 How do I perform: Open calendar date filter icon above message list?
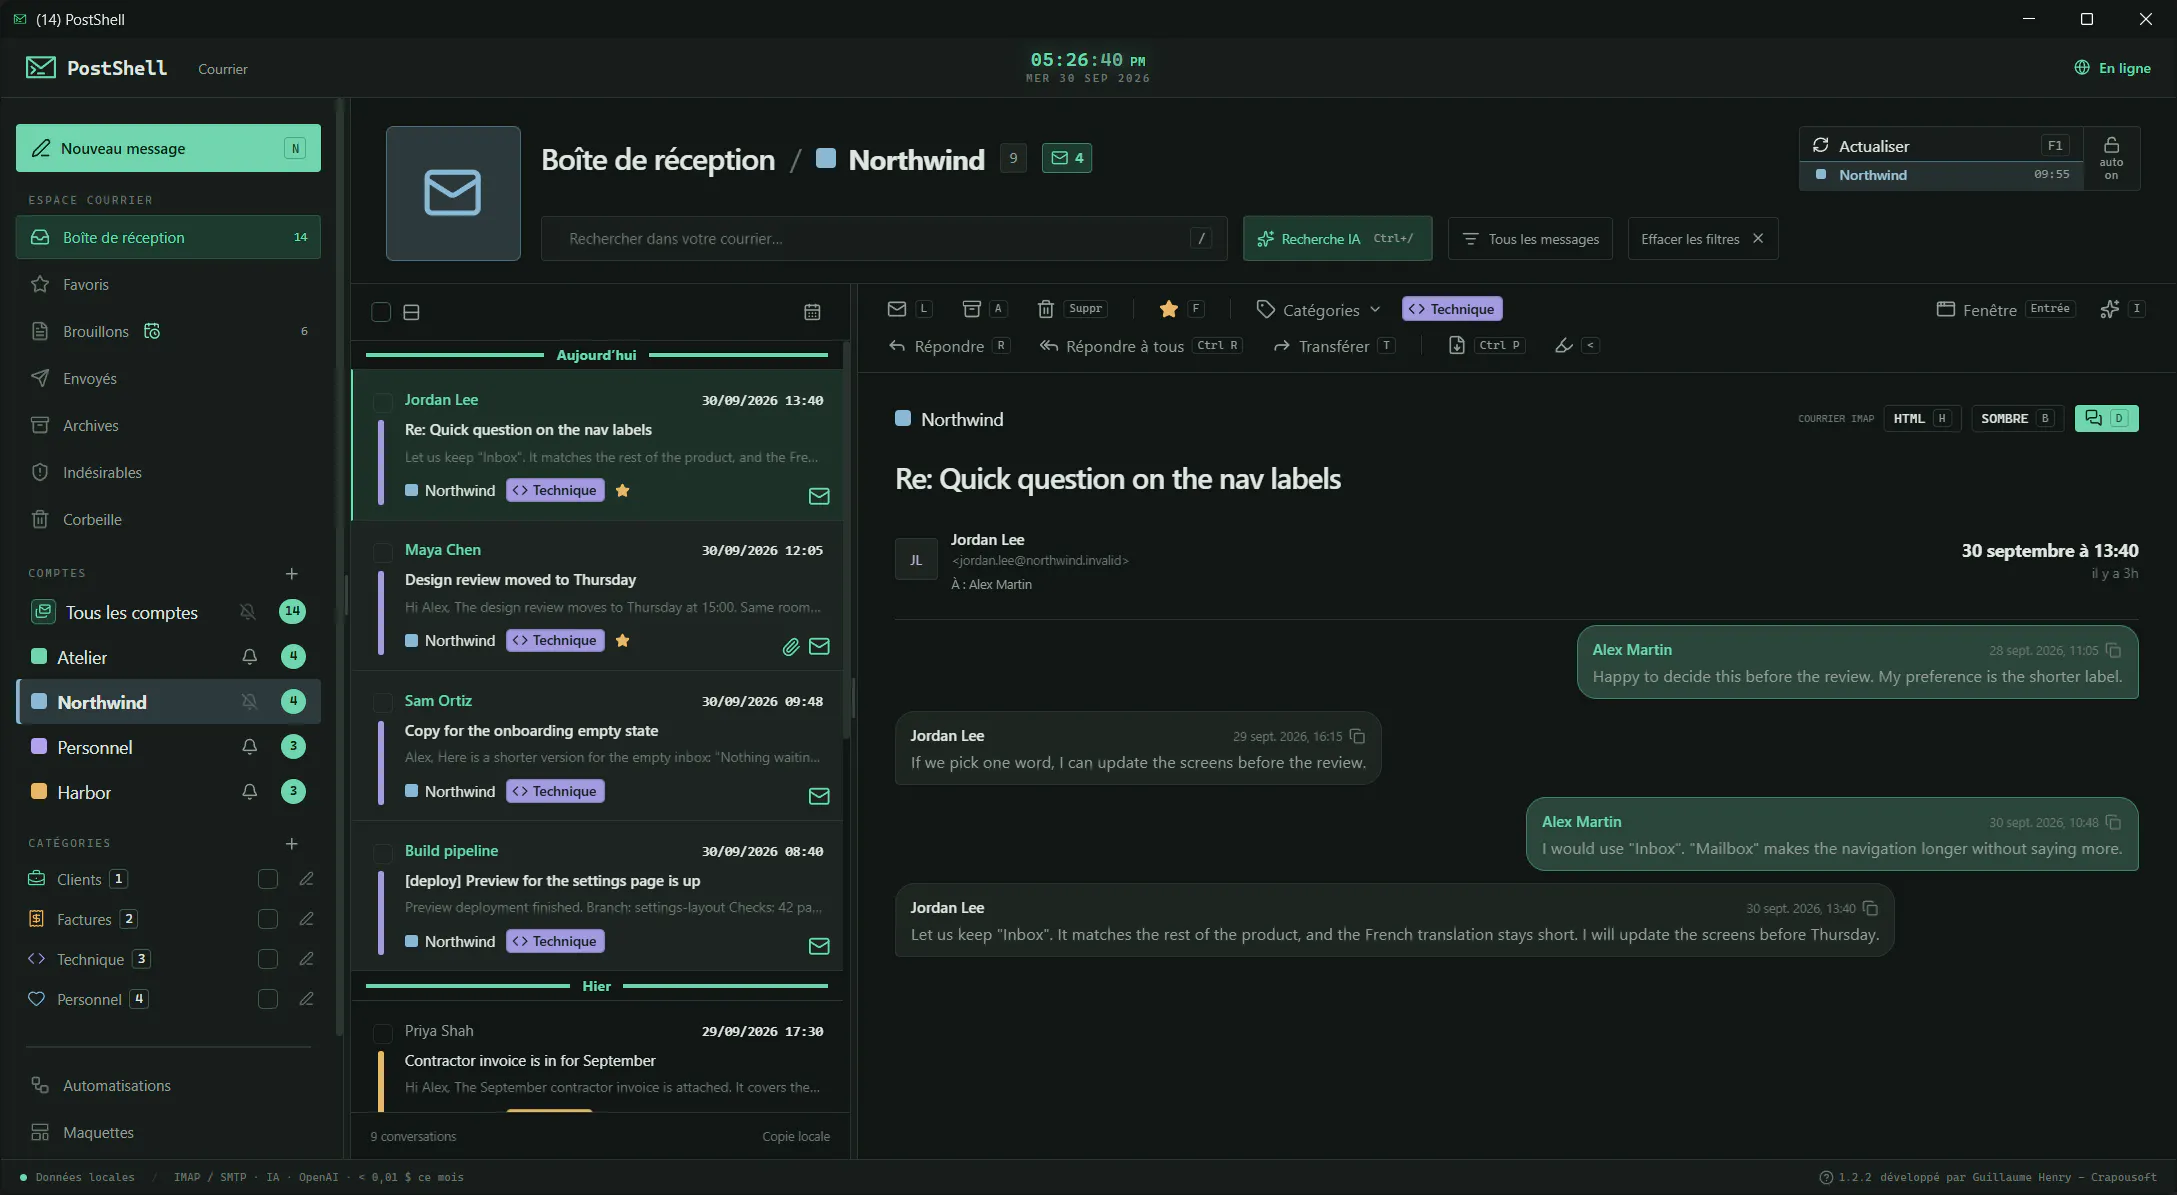[812, 312]
